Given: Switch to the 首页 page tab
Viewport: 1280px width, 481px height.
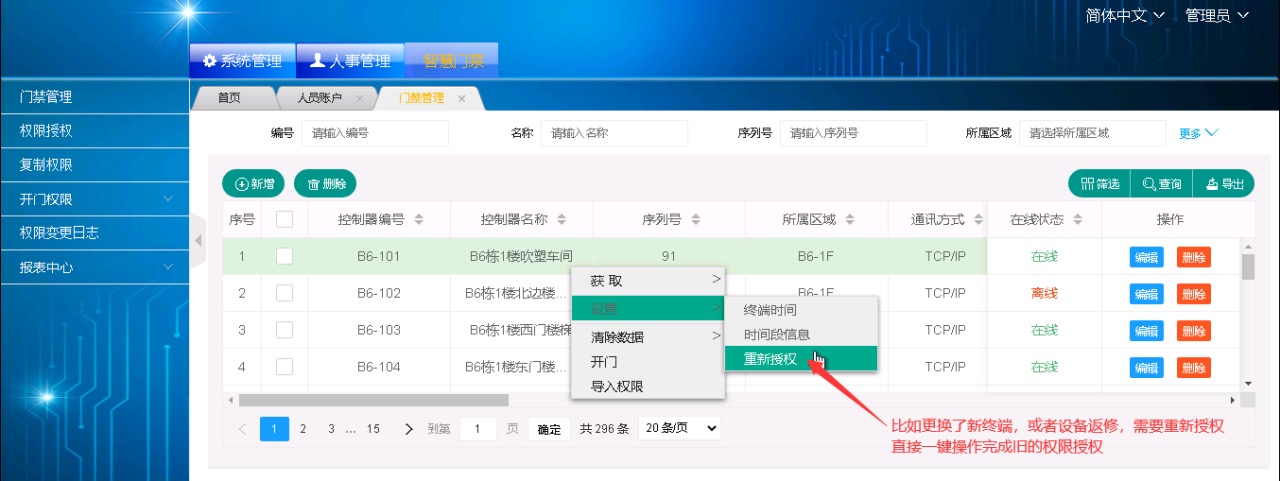Looking at the screenshot, I should point(229,98).
